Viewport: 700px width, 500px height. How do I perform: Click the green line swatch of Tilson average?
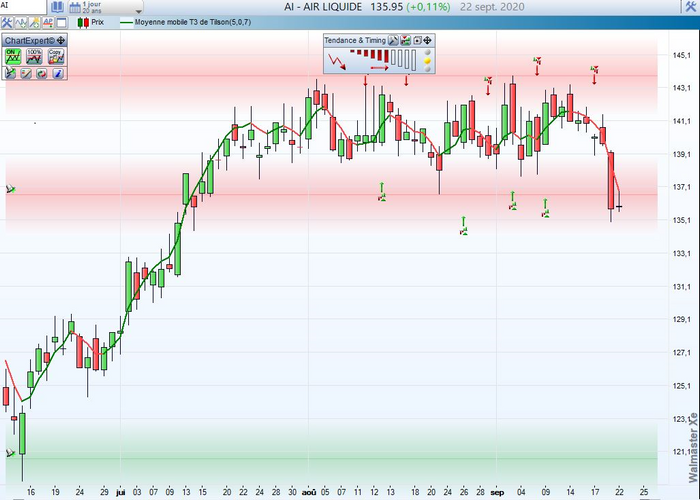tap(127, 22)
